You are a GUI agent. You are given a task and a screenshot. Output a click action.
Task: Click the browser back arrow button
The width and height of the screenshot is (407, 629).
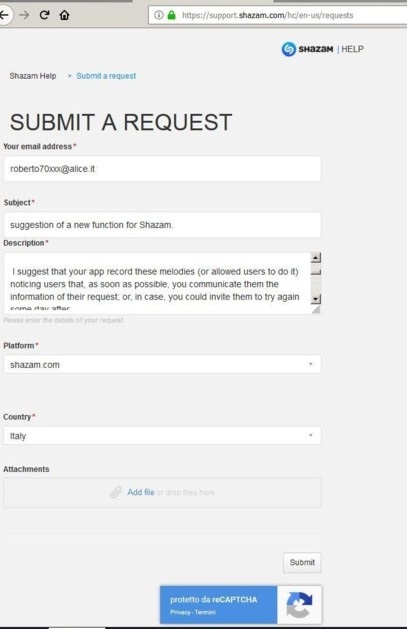click(x=5, y=15)
